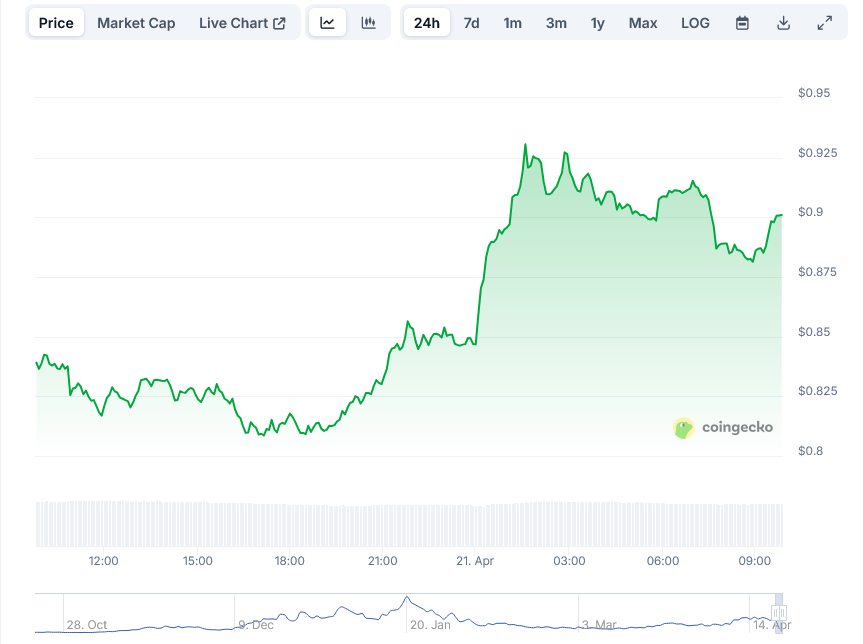Click the download chart icon
This screenshot has width=863, height=644.
click(784, 22)
